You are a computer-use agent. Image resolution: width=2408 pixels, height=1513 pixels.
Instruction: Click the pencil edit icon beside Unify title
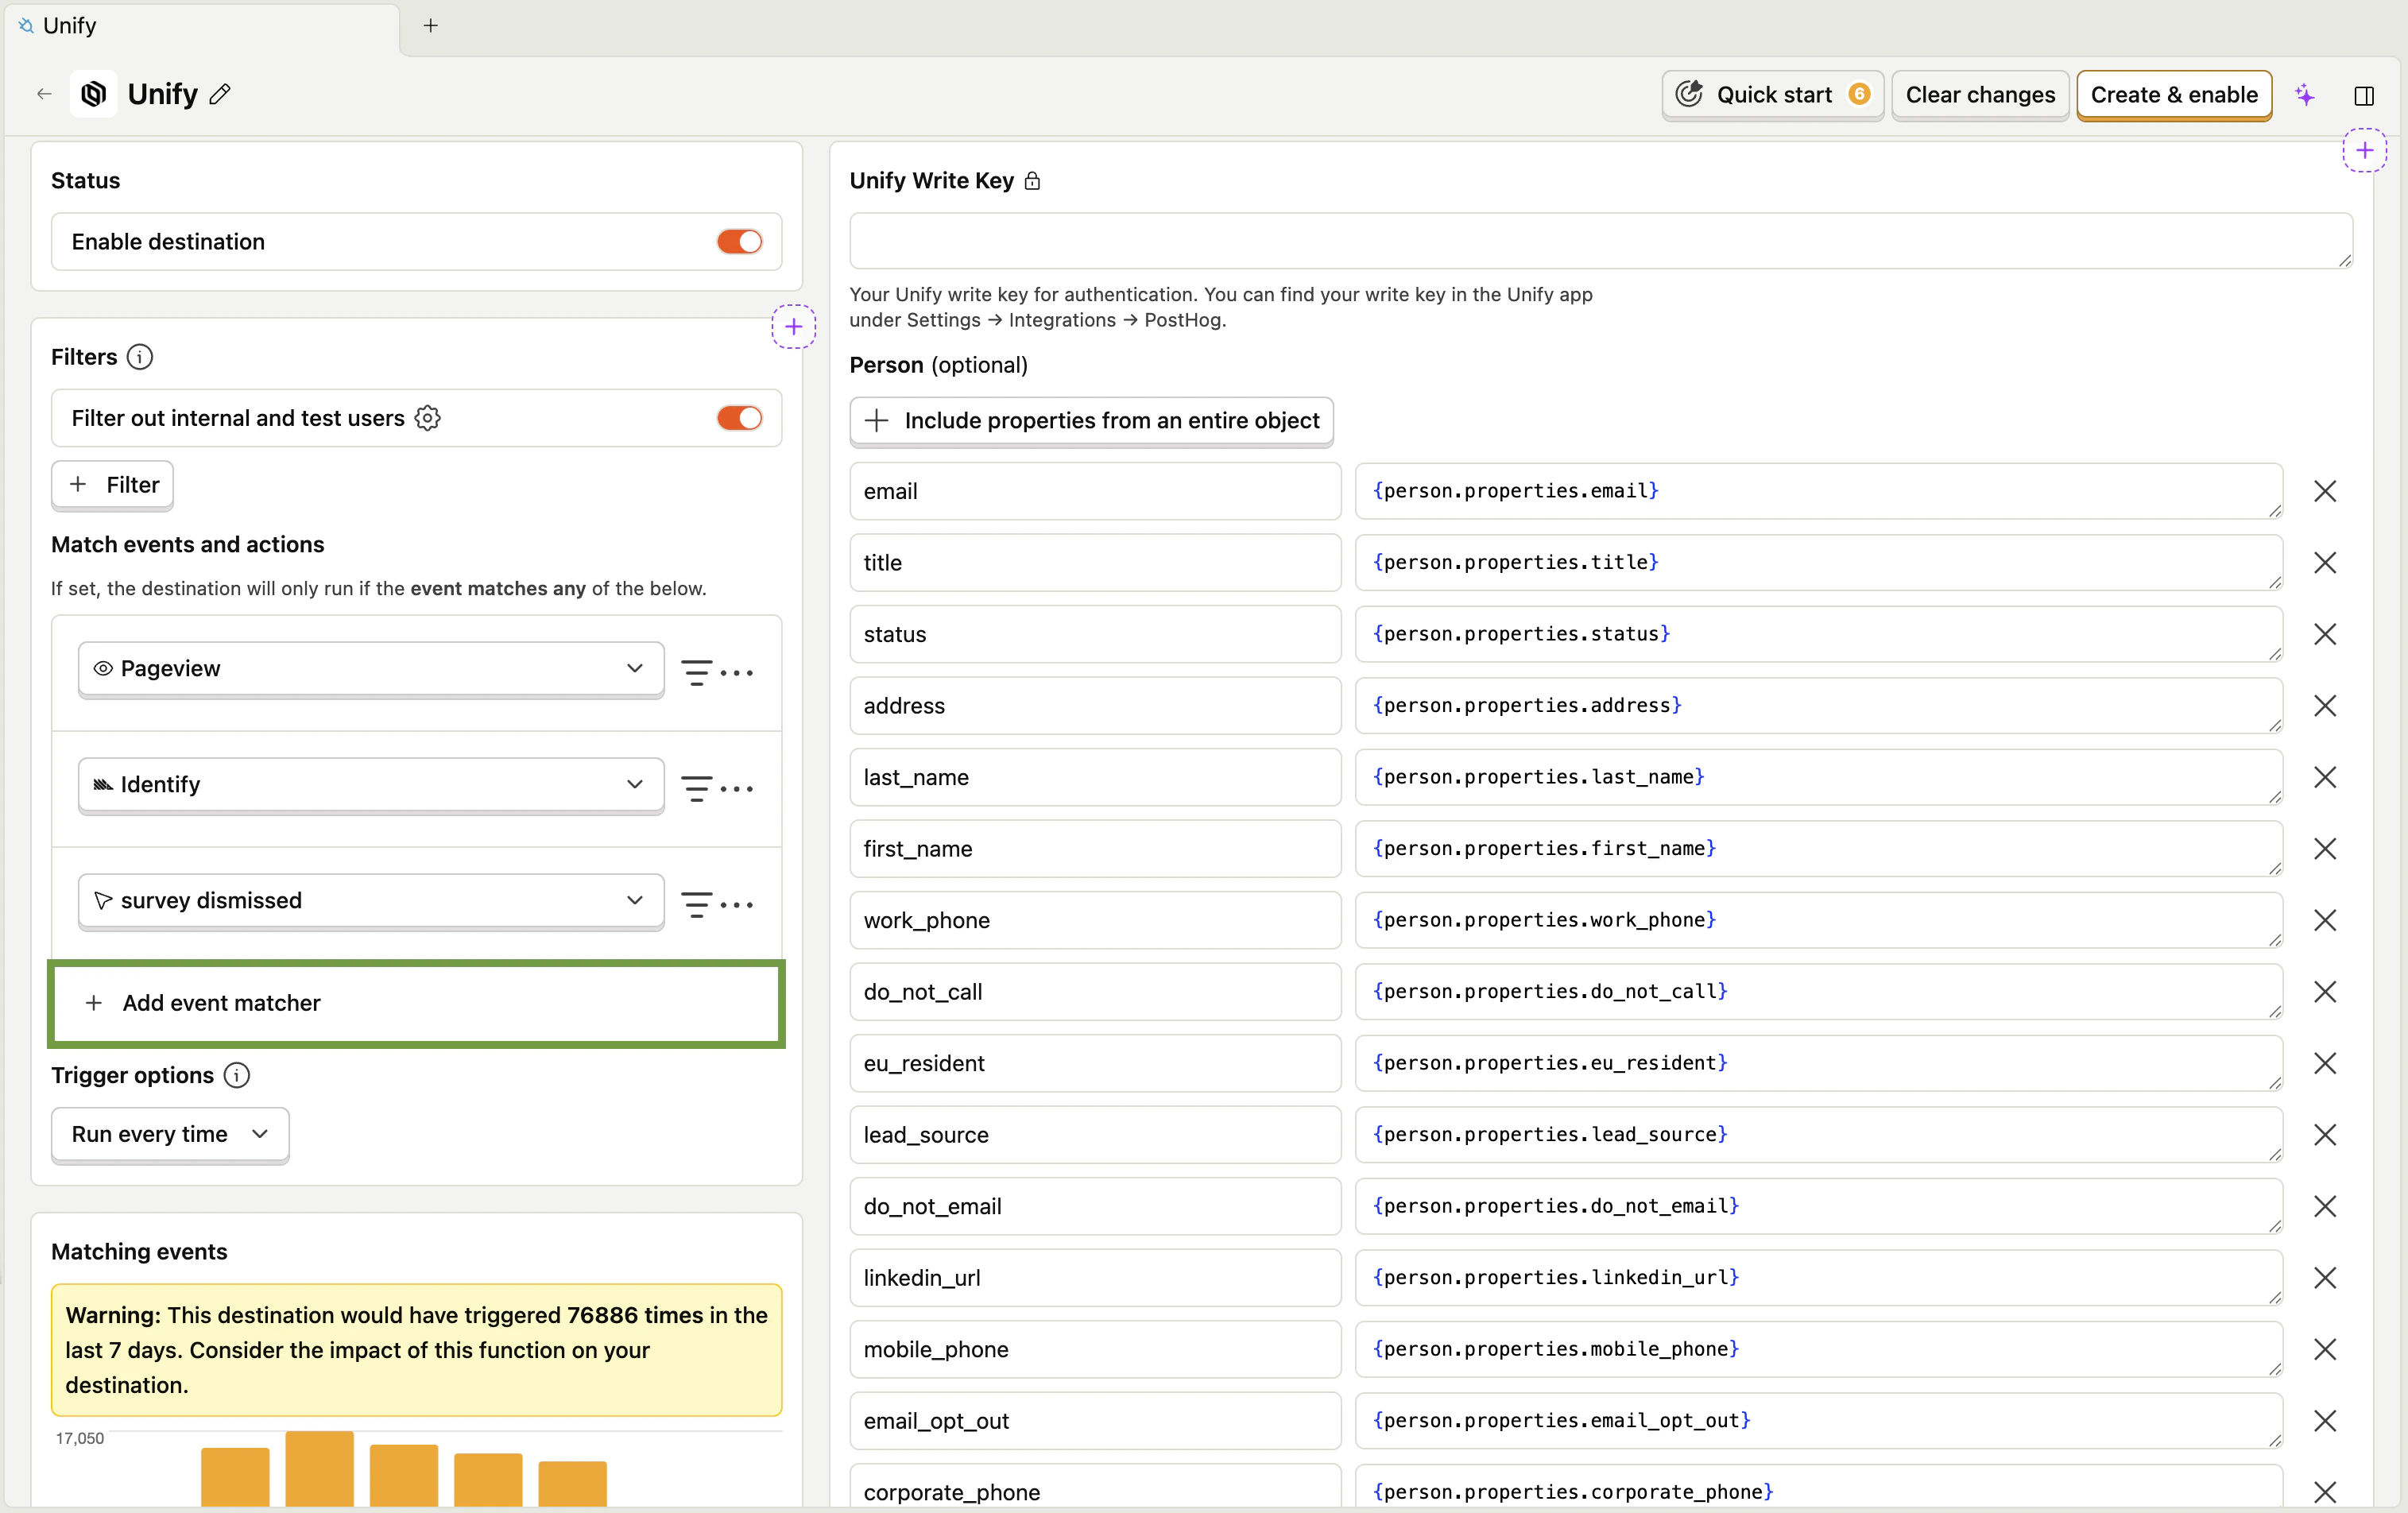coord(221,94)
